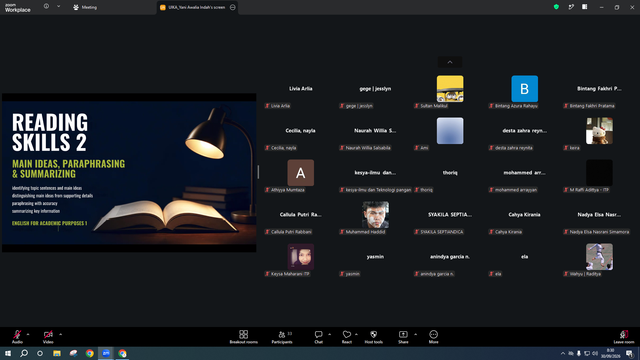The width and height of the screenshot is (640, 360).
Task: Select Bintang Azura Rahayu's B avatar
Action: point(524,89)
